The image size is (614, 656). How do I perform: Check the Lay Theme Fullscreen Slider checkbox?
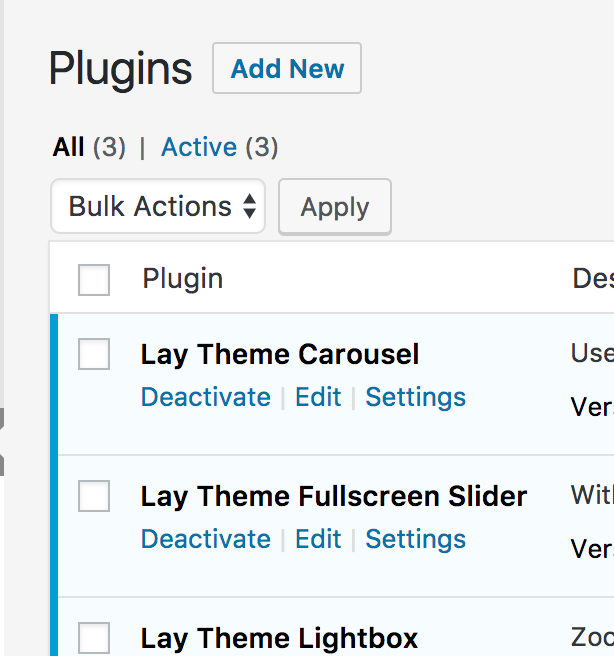[94, 496]
